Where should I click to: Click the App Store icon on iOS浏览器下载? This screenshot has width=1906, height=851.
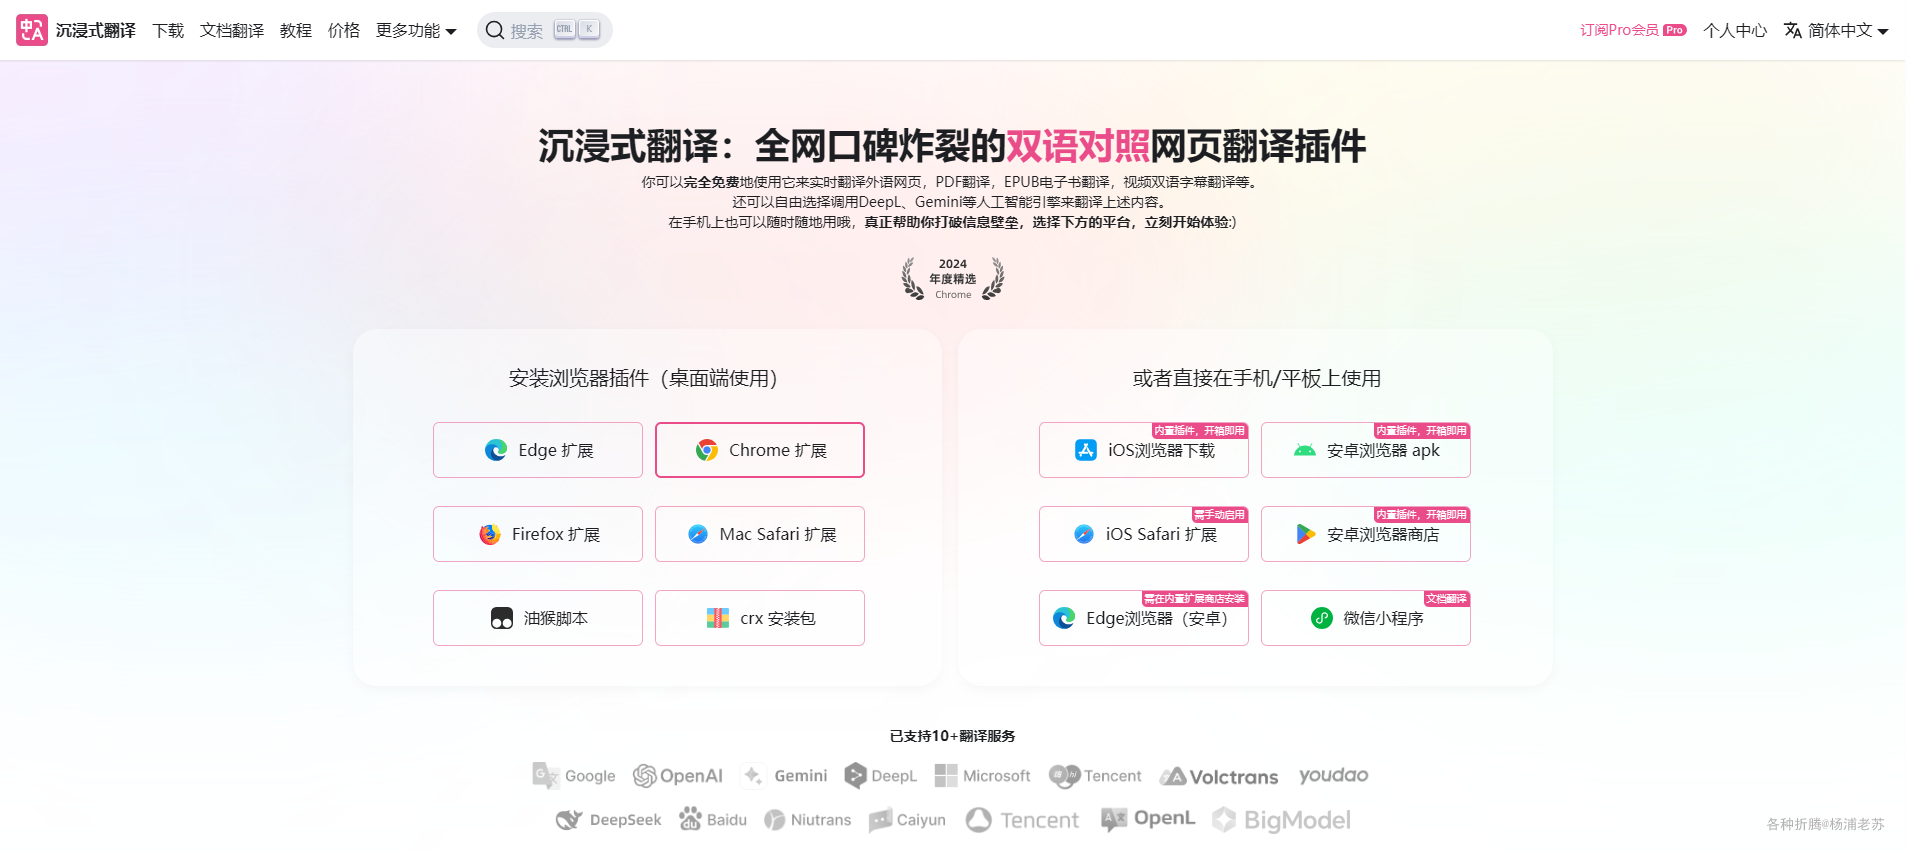point(1085,450)
